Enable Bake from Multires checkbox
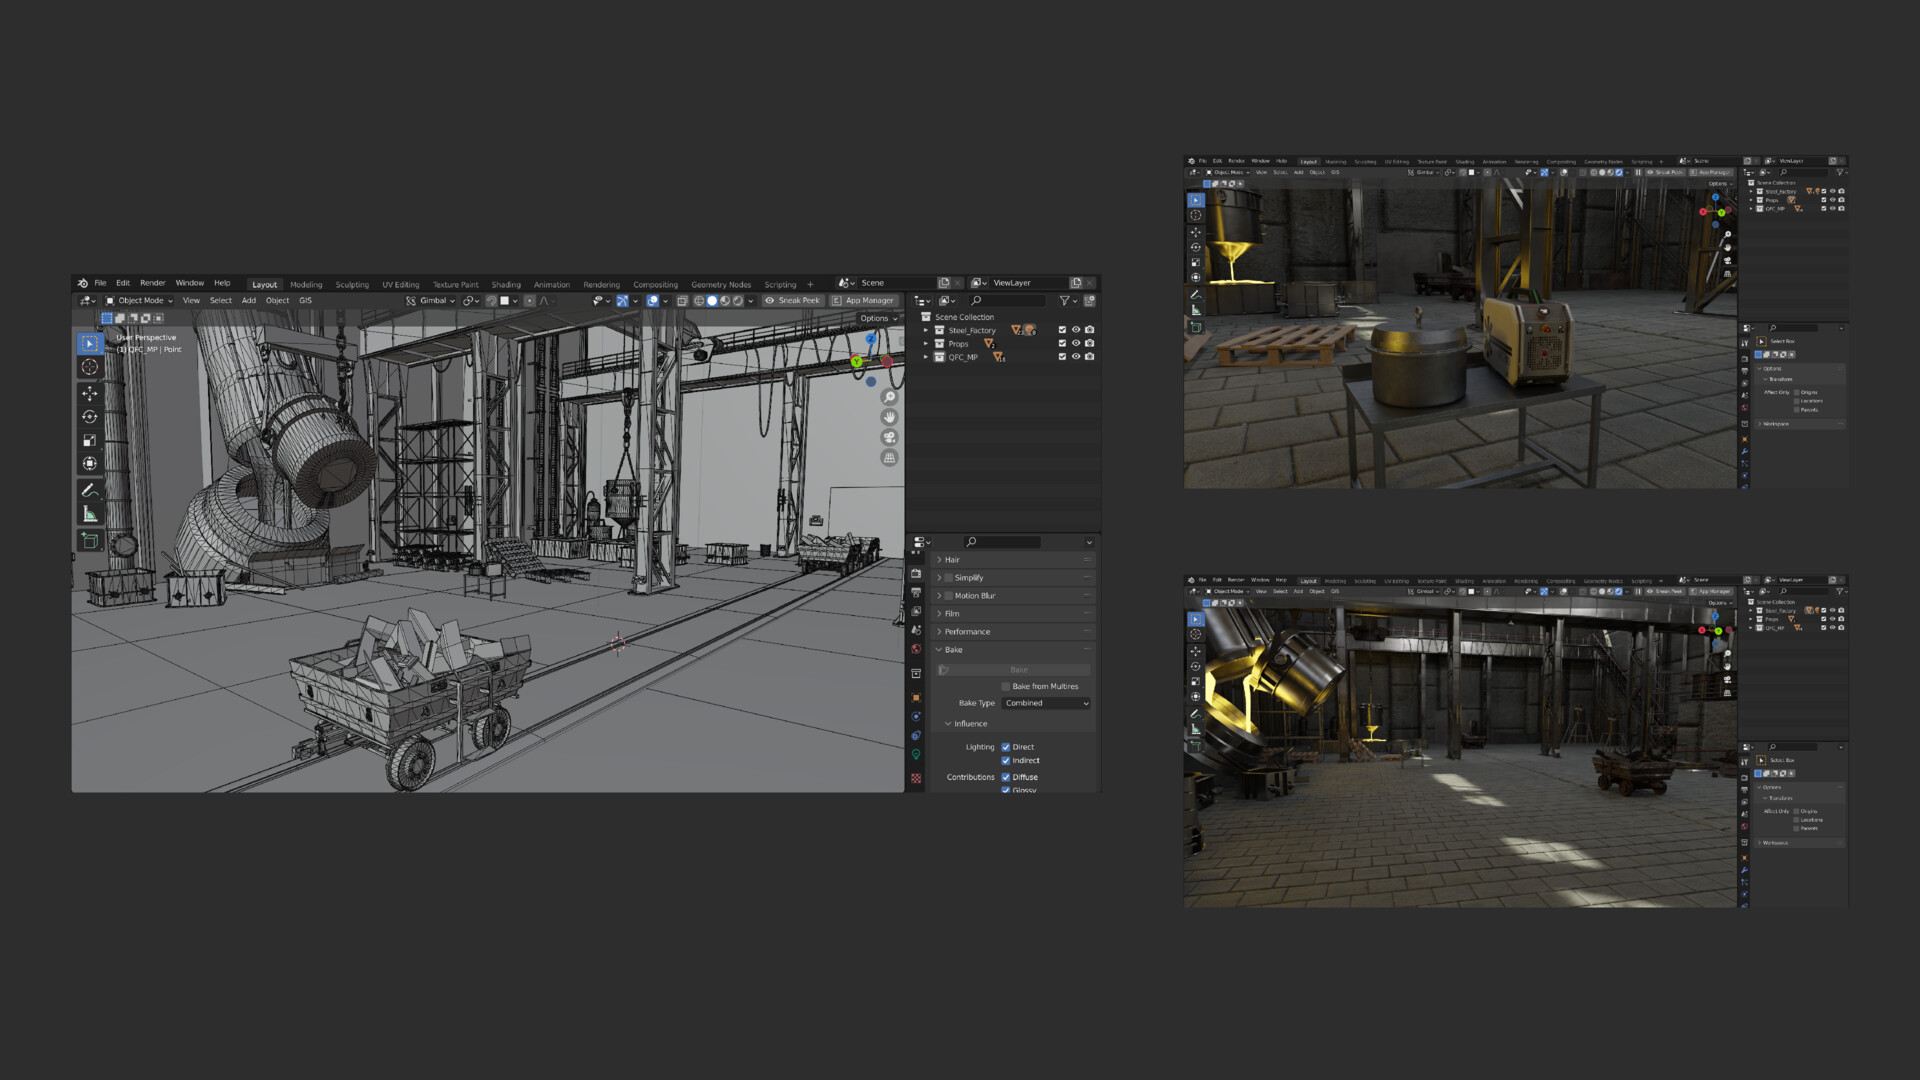Screen dimensions: 1920x1080 (1006, 687)
